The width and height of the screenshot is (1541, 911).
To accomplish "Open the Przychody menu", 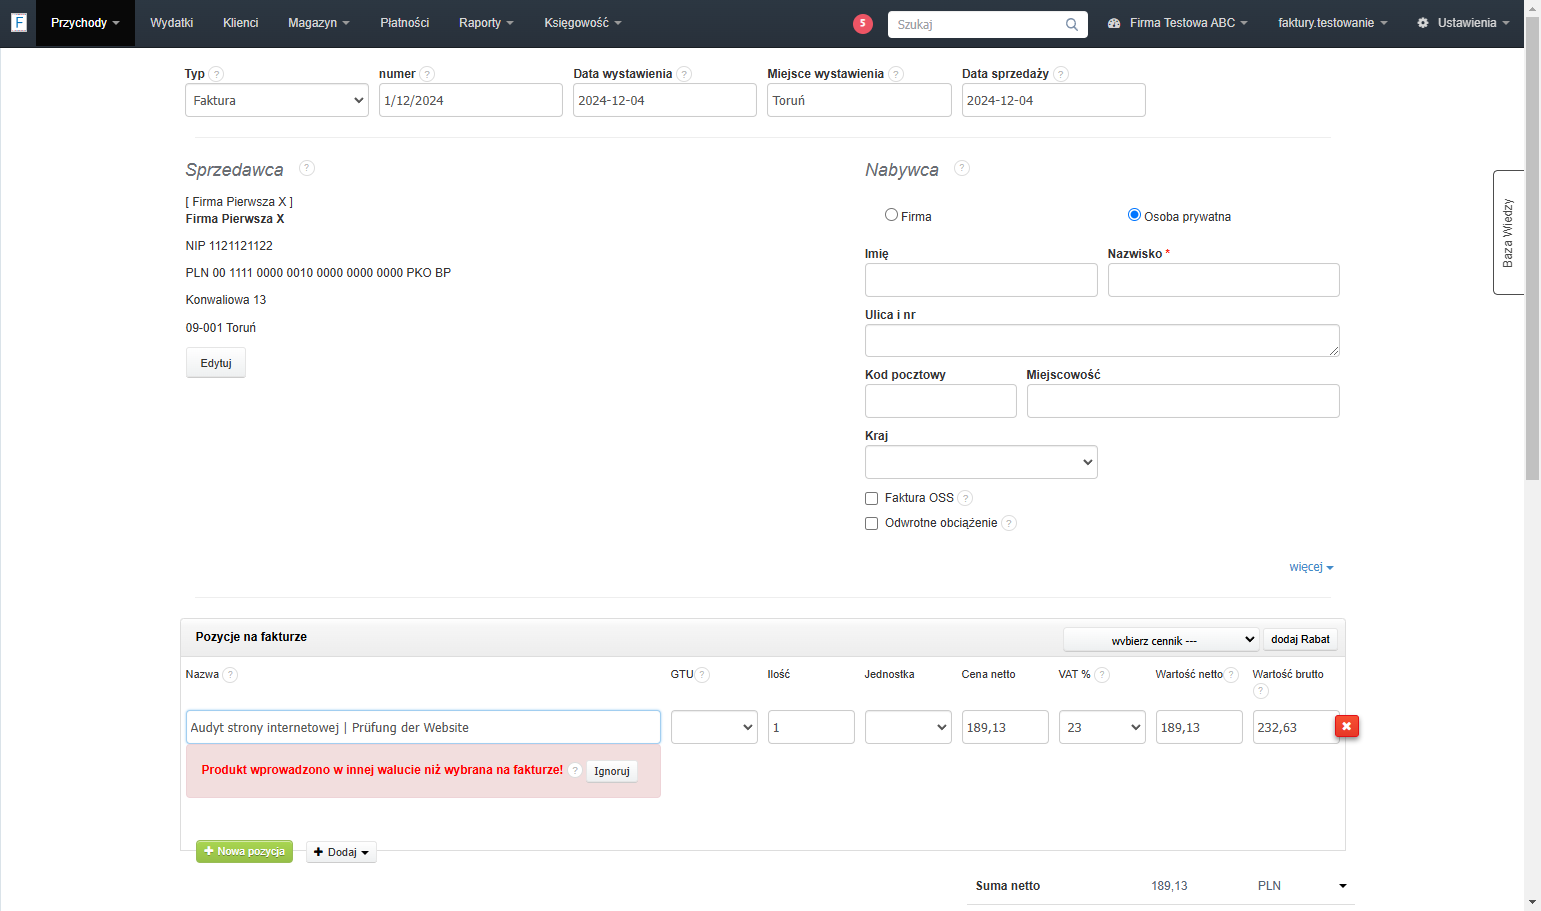I will (85, 23).
